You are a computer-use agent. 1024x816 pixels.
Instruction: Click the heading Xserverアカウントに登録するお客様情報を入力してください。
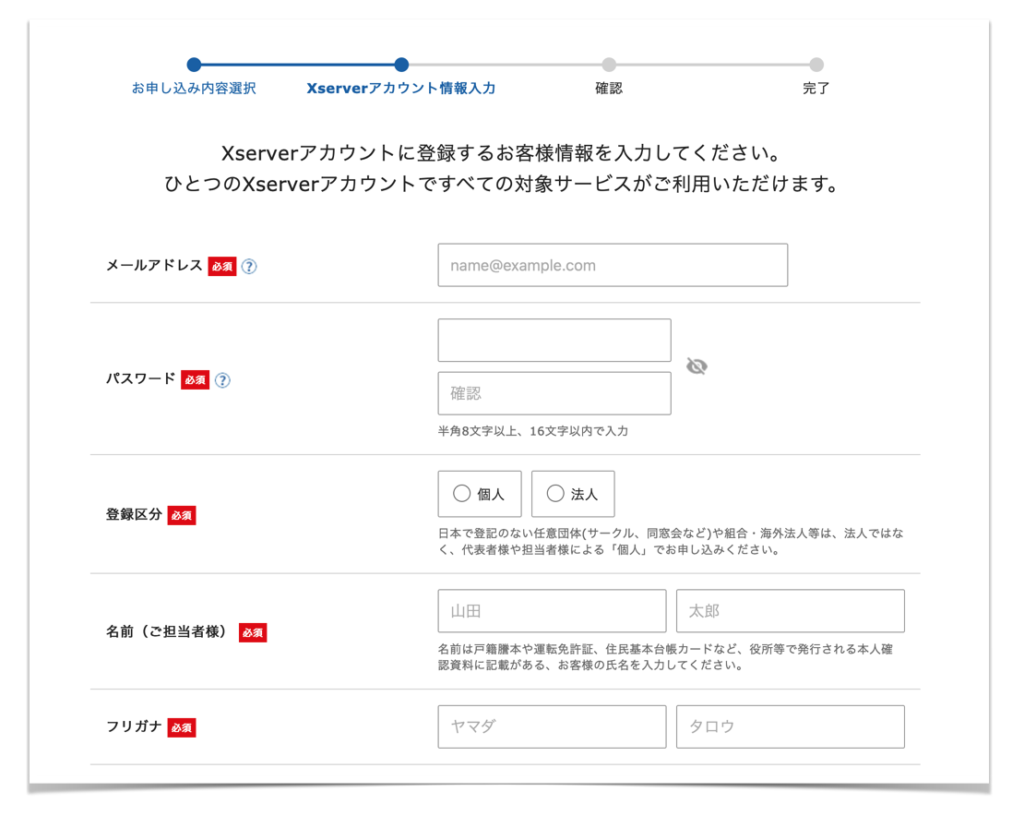(502, 153)
